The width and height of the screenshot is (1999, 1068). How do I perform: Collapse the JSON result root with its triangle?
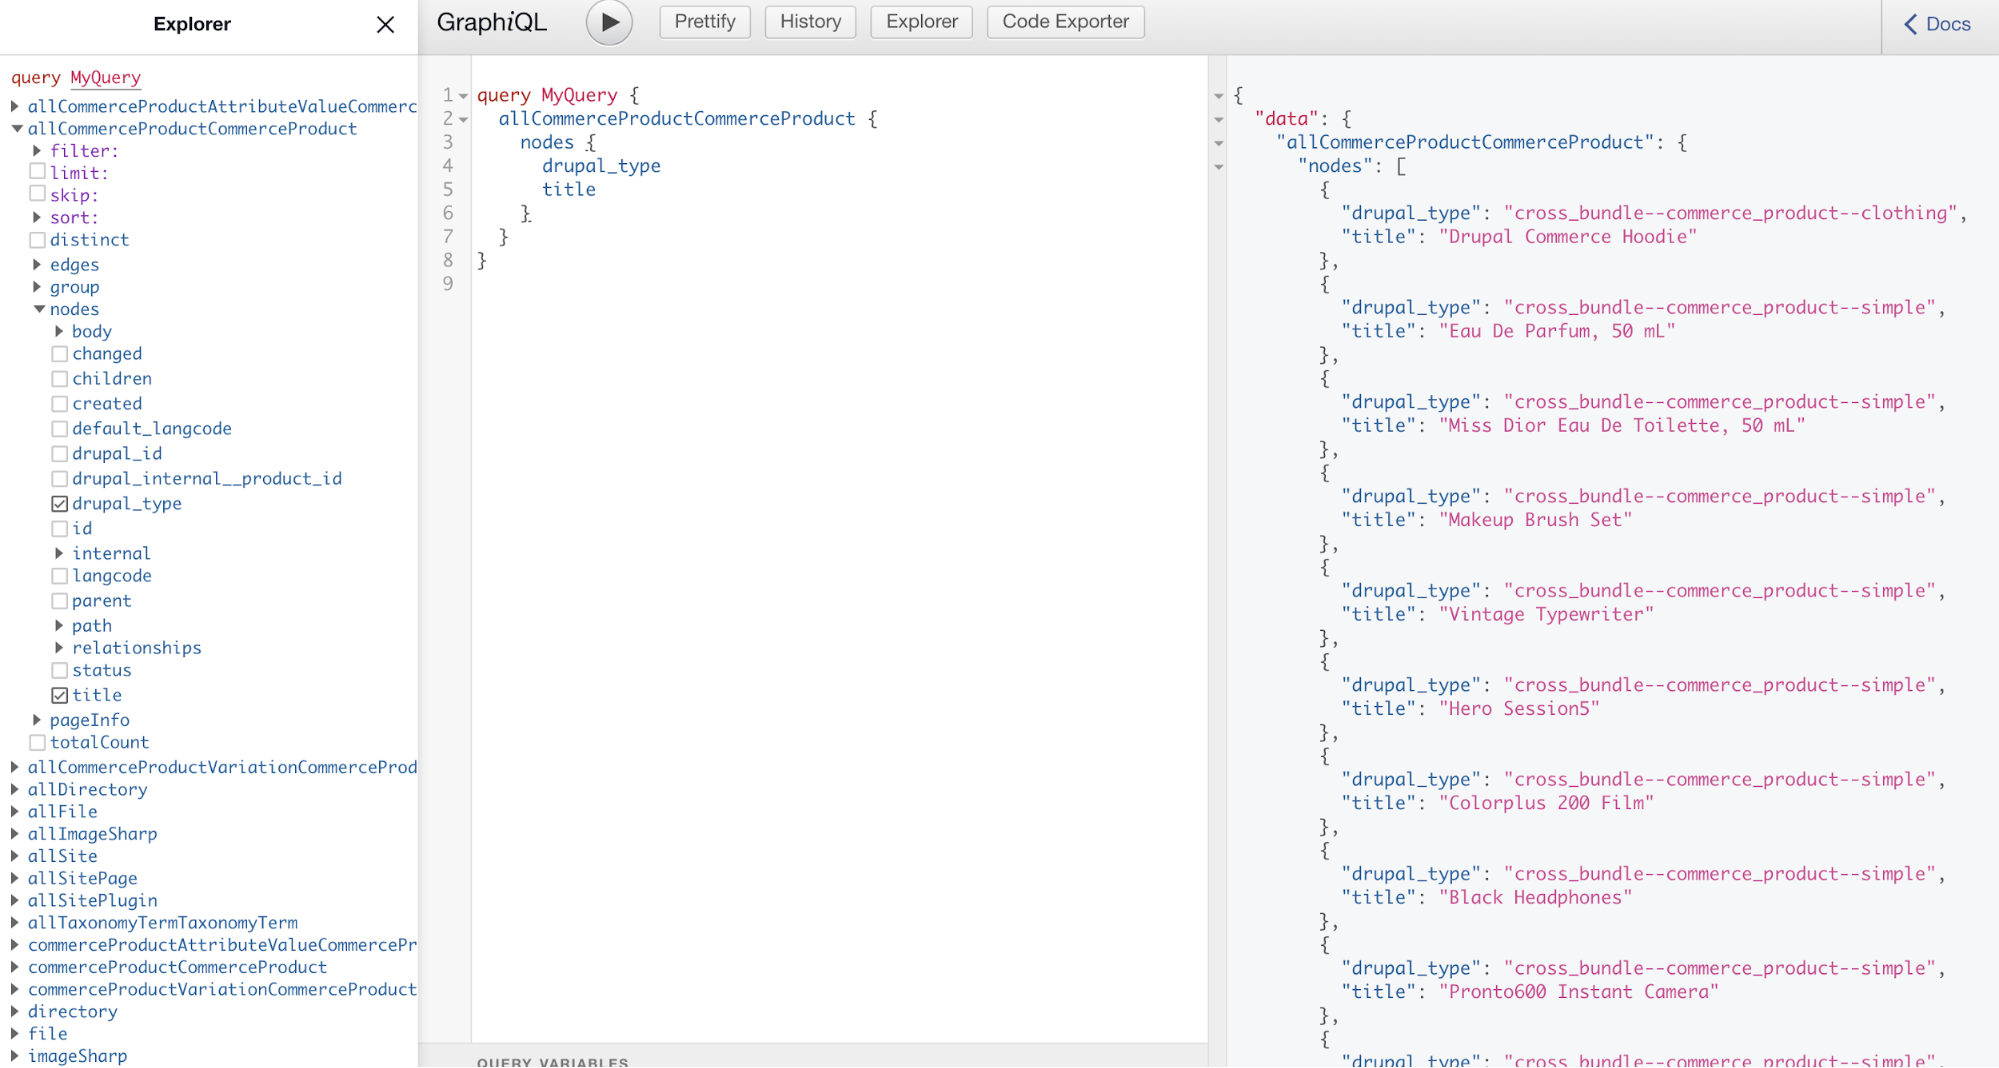1218,95
